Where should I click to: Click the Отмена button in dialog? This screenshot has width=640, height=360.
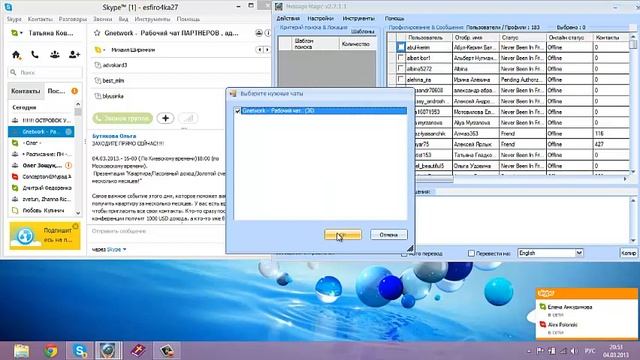pyautogui.click(x=389, y=235)
